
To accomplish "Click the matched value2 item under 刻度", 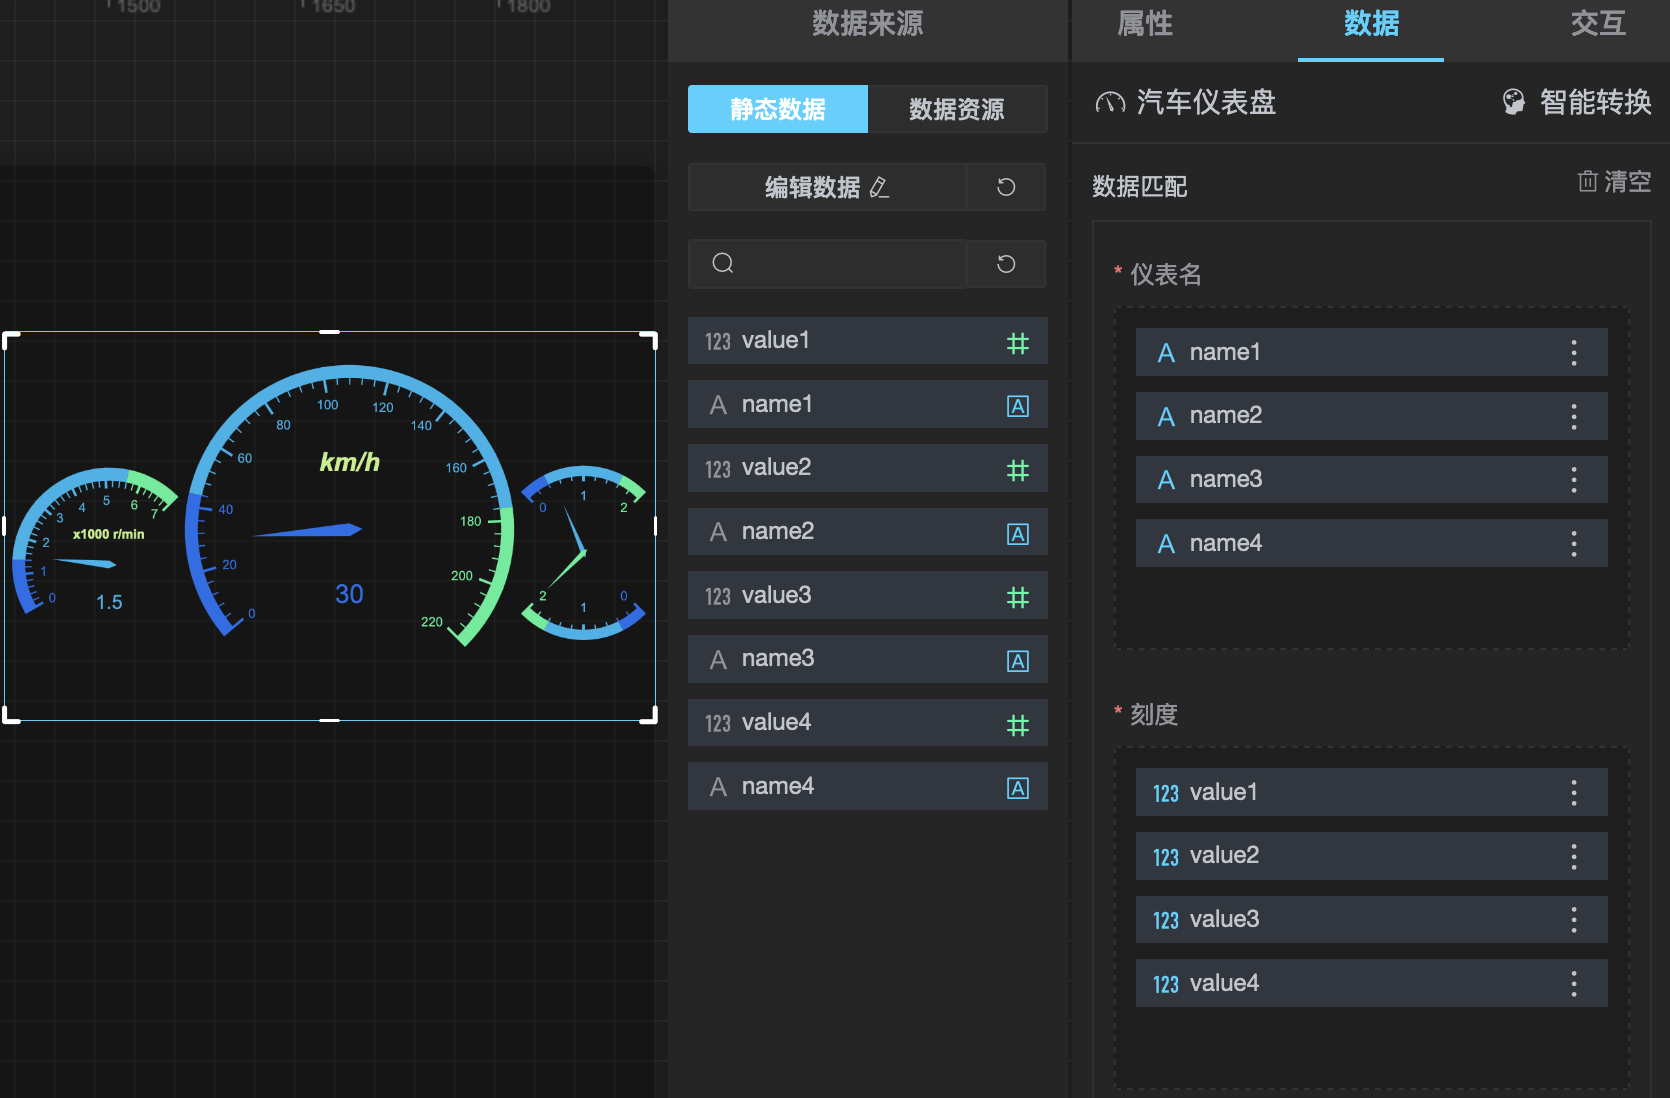I will point(1371,856).
